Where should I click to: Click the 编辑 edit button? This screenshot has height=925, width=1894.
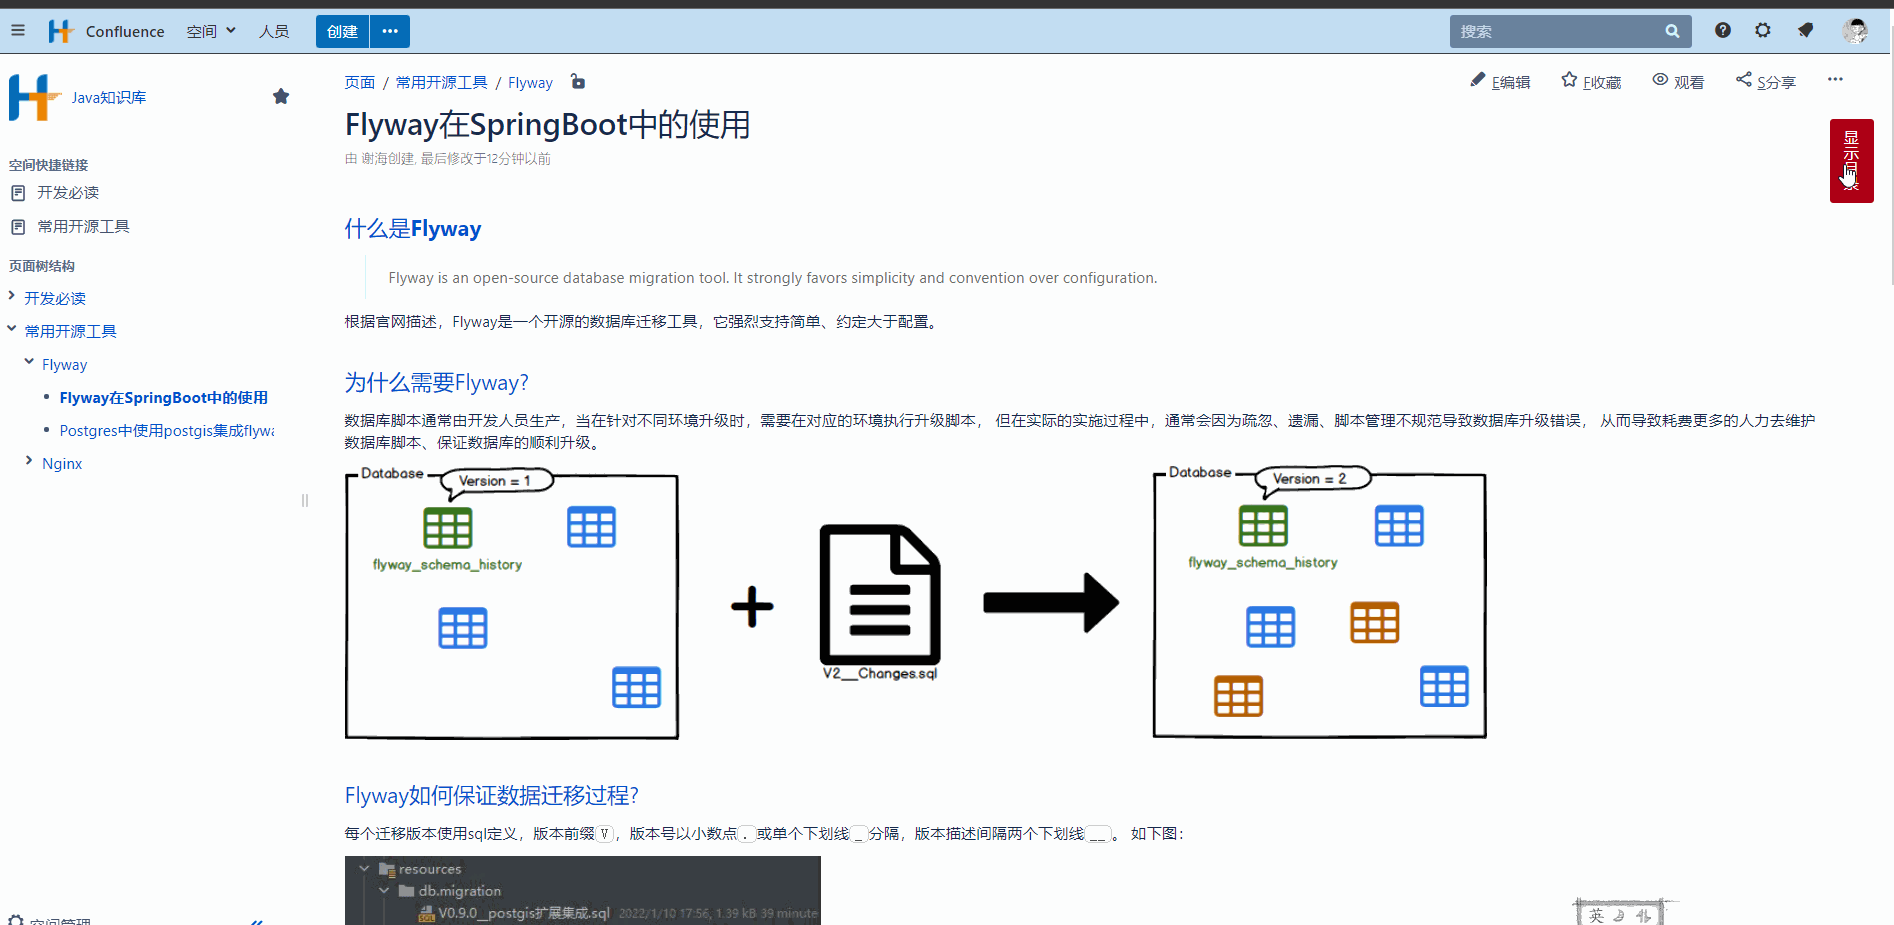click(x=1500, y=81)
